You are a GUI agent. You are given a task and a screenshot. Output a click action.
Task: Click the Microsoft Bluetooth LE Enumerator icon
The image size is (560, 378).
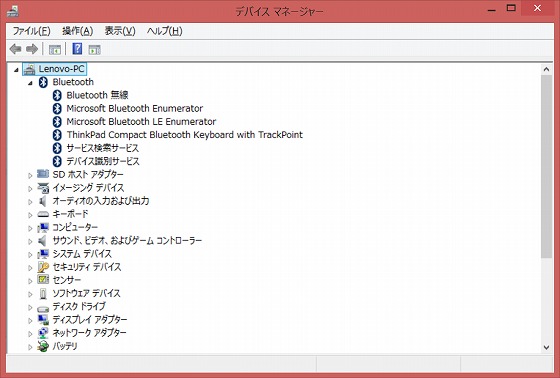[x=57, y=122]
